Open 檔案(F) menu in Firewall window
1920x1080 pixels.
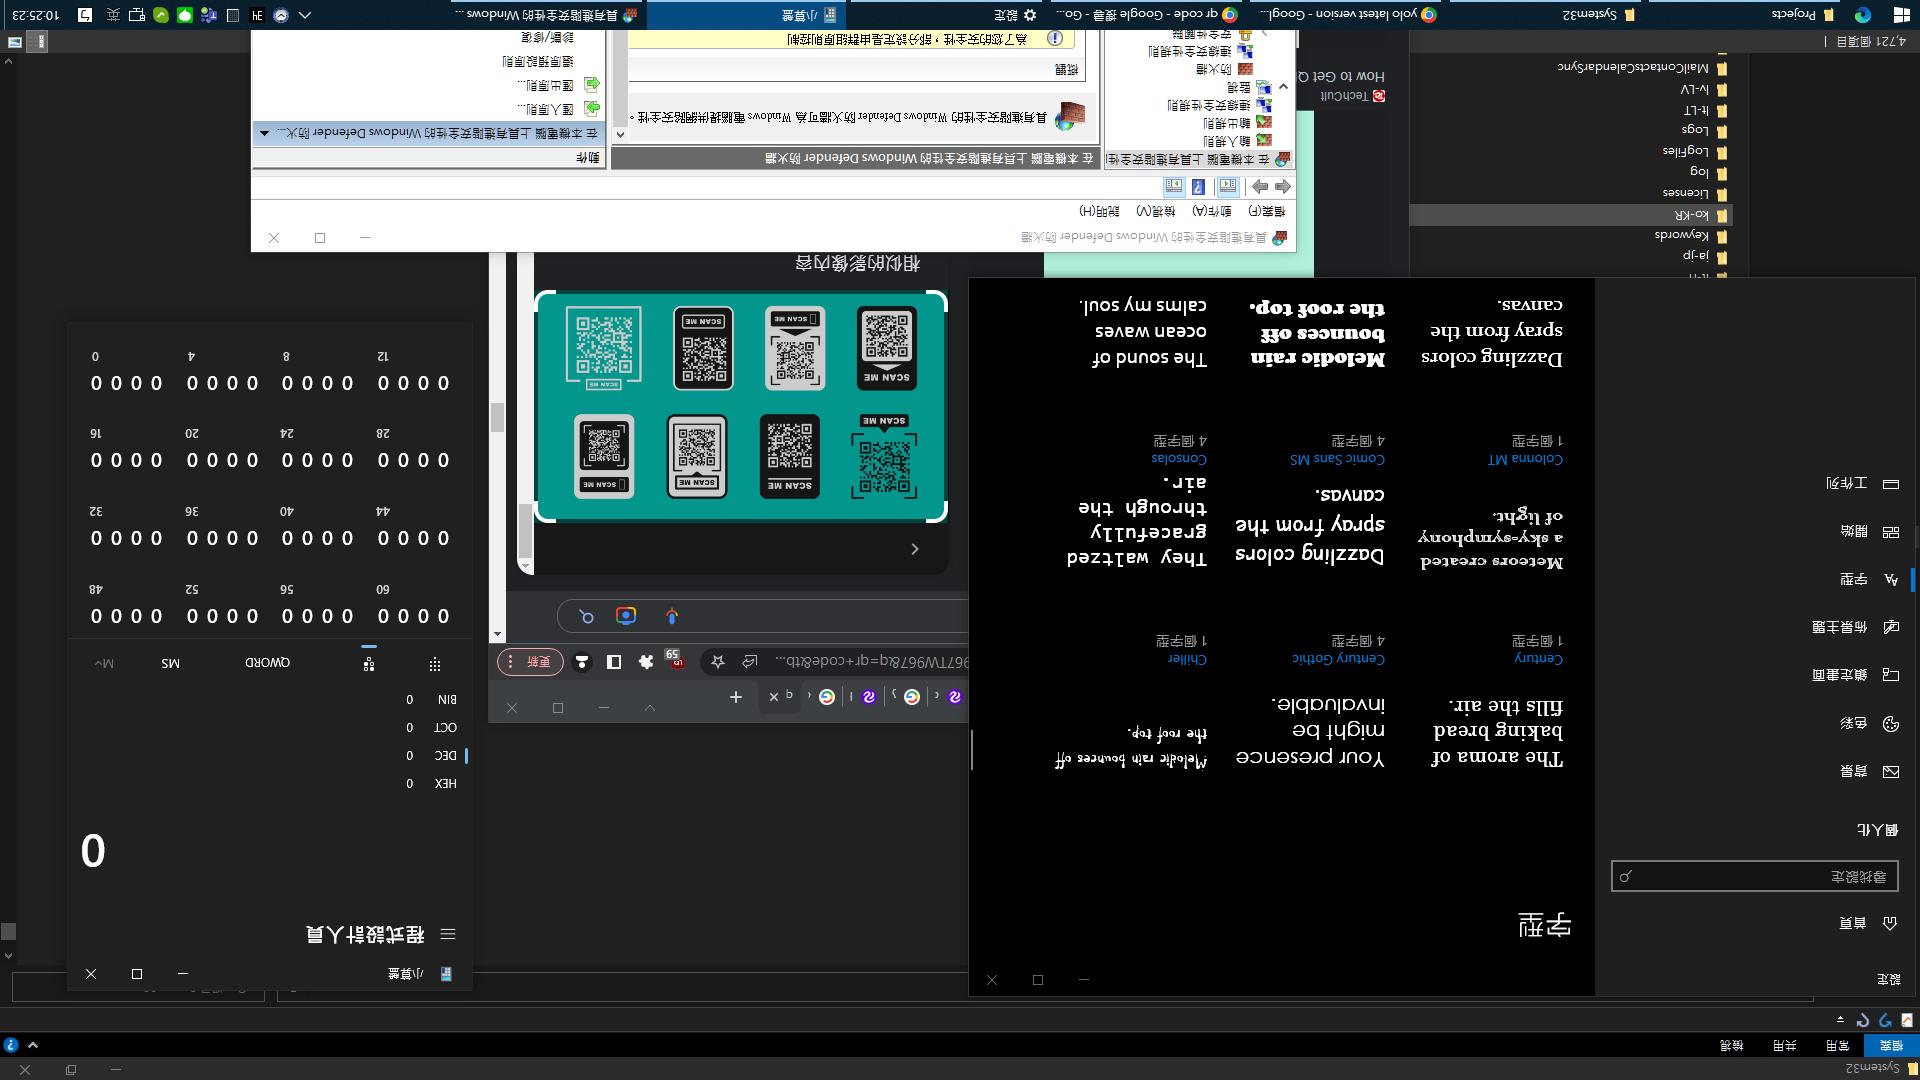(1267, 212)
